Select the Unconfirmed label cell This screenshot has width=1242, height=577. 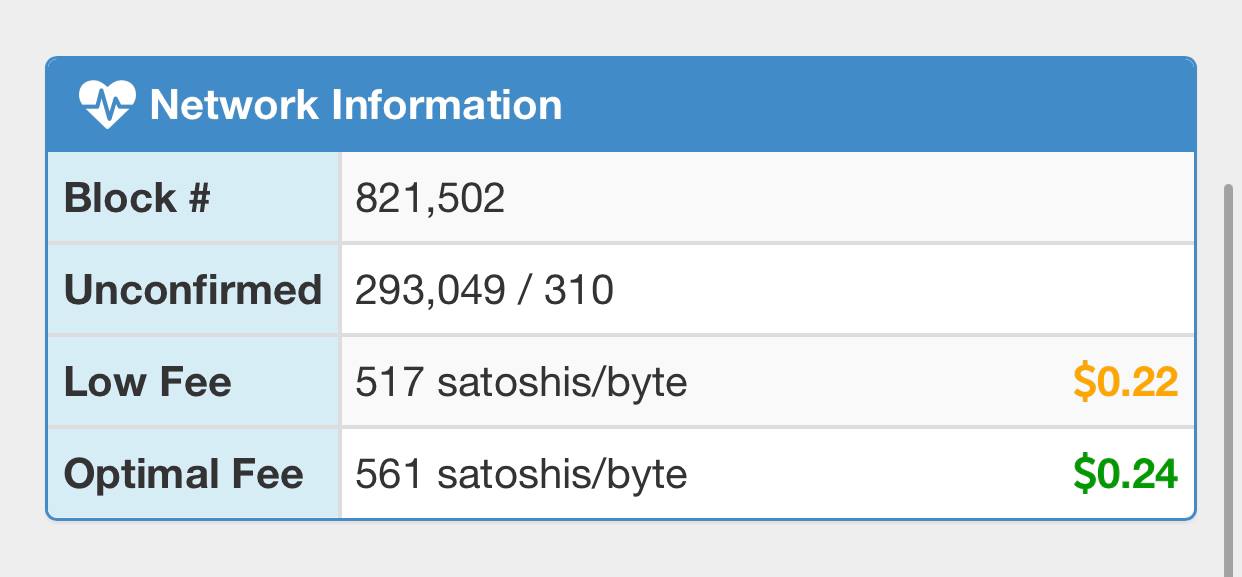[x=194, y=290]
